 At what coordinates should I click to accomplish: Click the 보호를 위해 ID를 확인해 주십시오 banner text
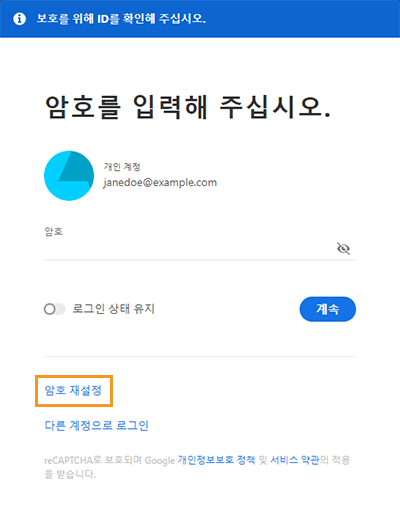tap(121, 18)
